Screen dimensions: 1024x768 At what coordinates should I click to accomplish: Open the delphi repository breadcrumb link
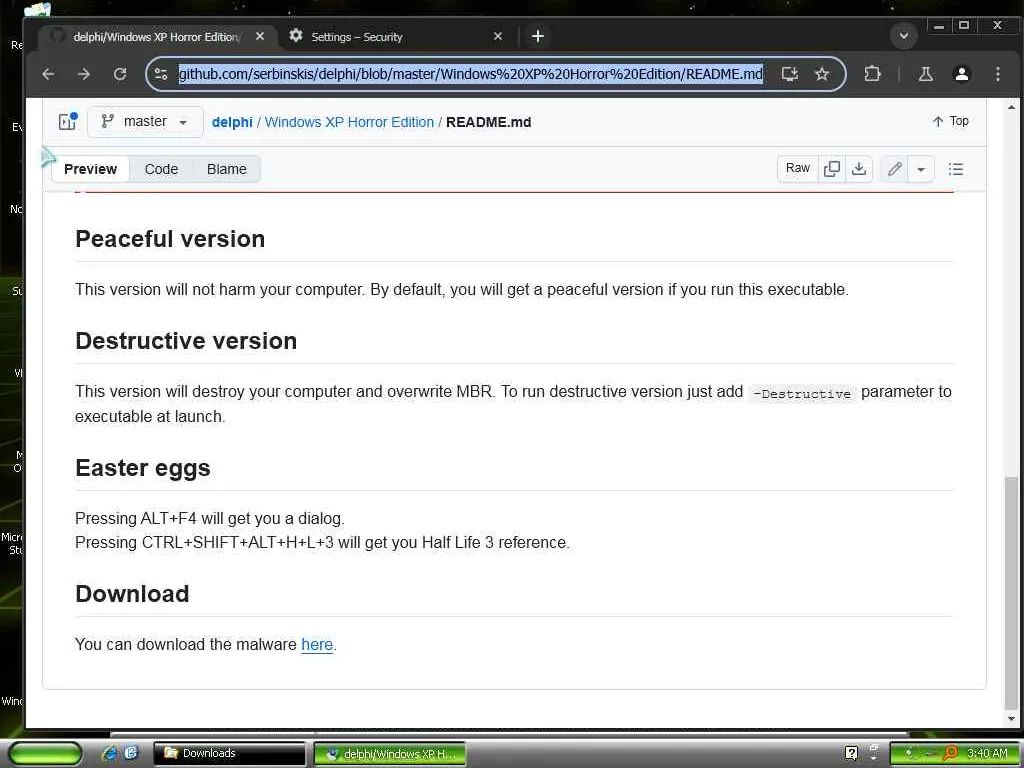[232, 122]
